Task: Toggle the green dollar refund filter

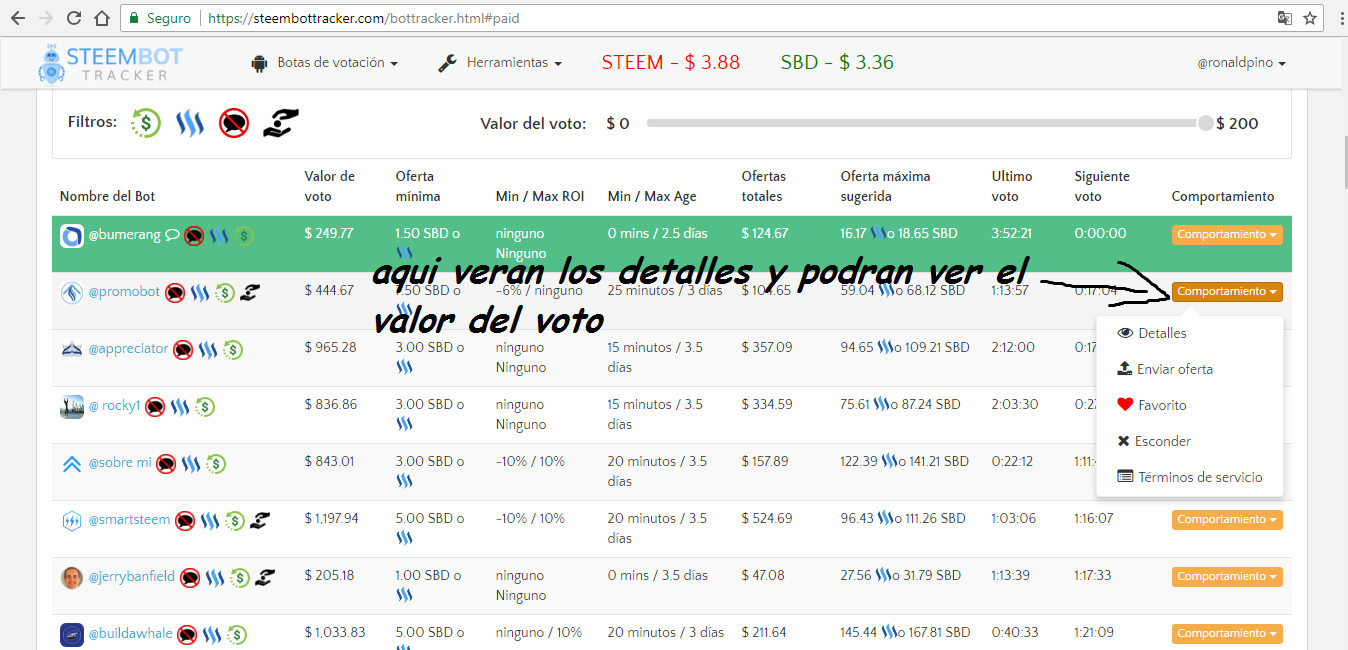Action: point(146,123)
